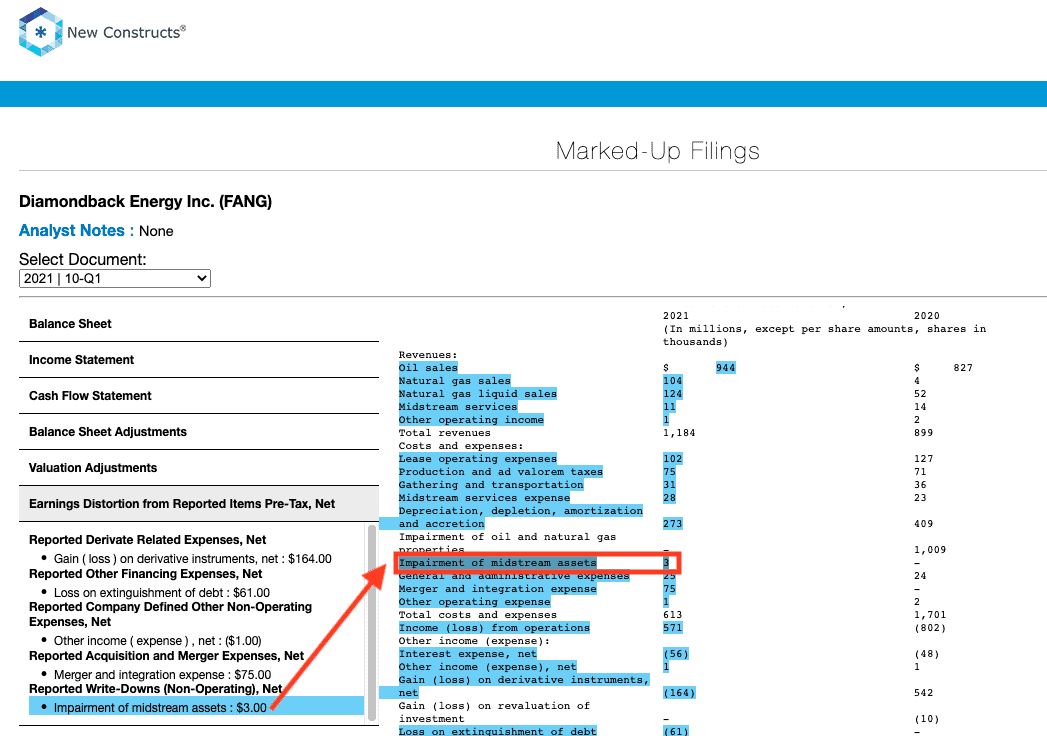Click highlighted 'Gathering and transportation' line
Image resolution: width=1047 pixels, height=736 pixels.
pos(491,485)
